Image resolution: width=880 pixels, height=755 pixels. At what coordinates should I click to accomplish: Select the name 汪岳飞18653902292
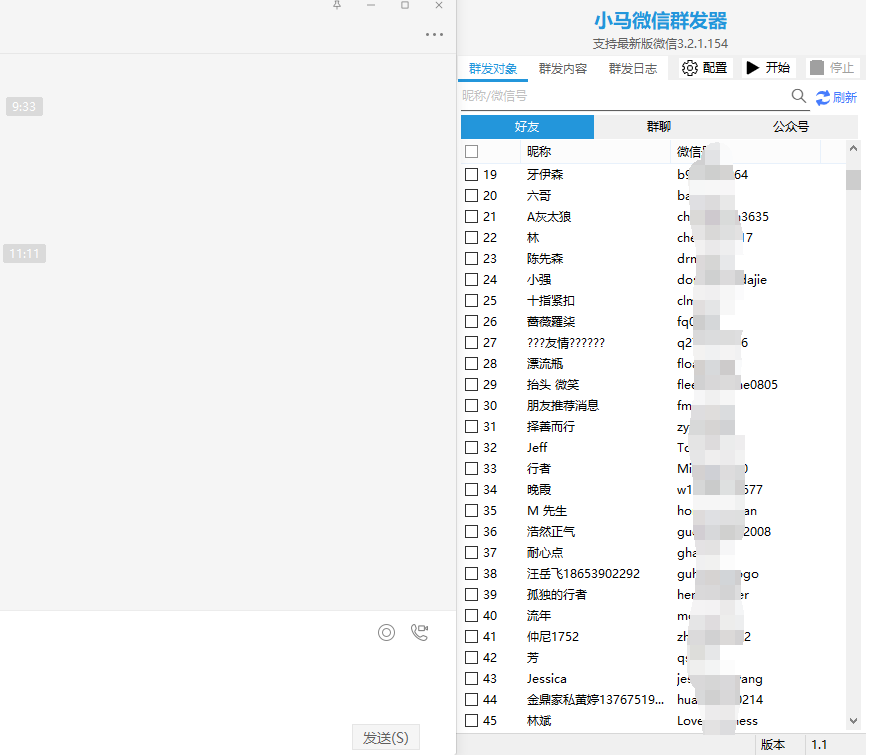(x=583, y=574)
